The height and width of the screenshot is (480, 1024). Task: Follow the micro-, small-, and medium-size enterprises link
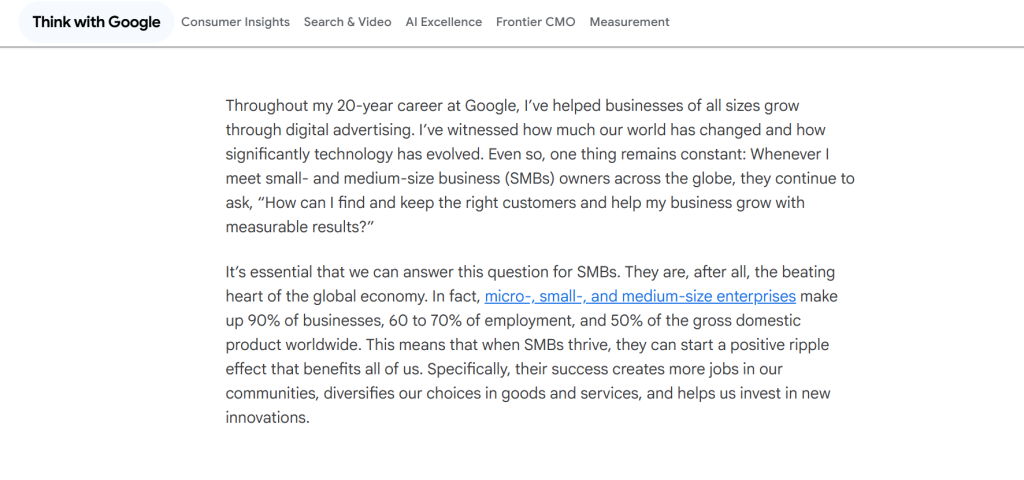click(640, 296)
